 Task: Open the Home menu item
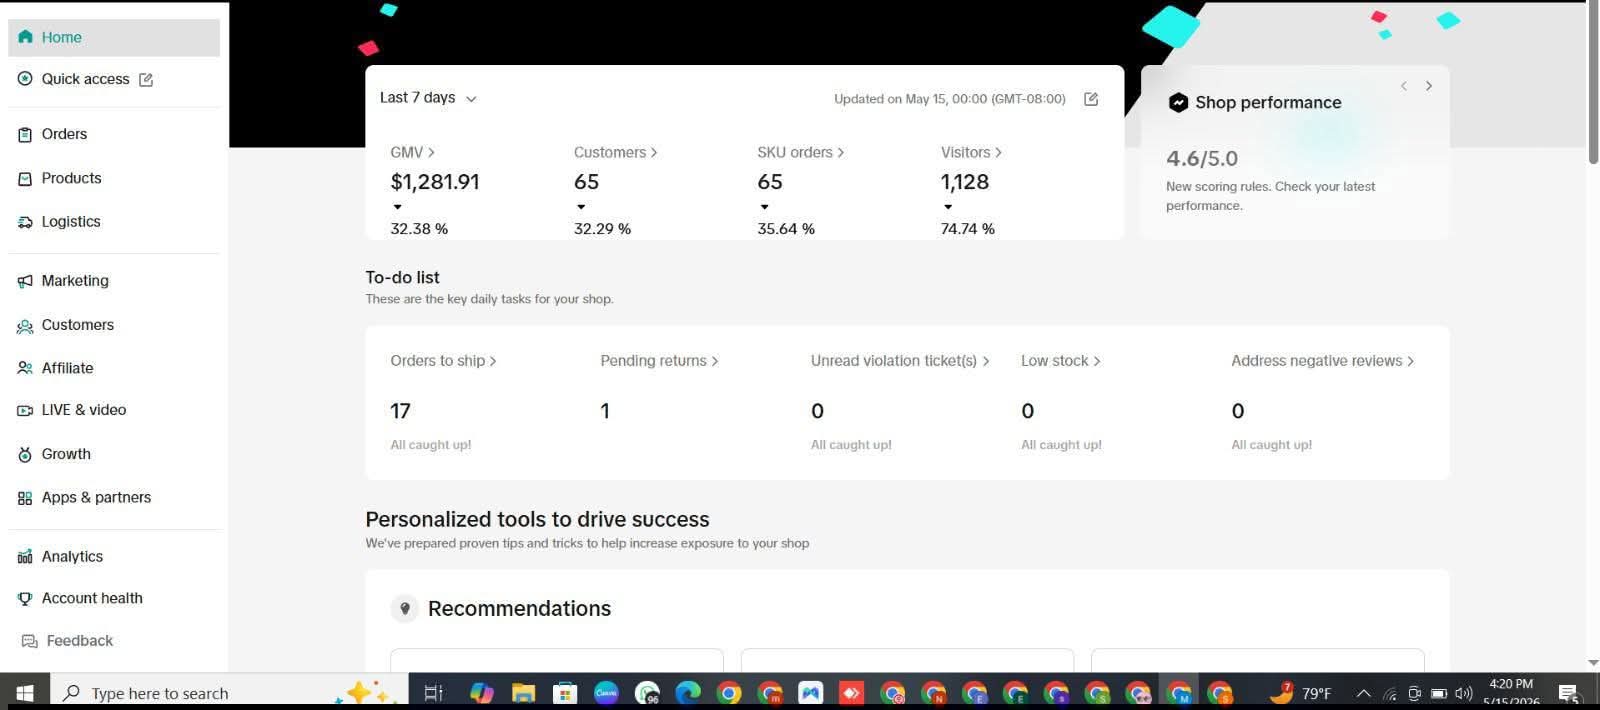114,37
